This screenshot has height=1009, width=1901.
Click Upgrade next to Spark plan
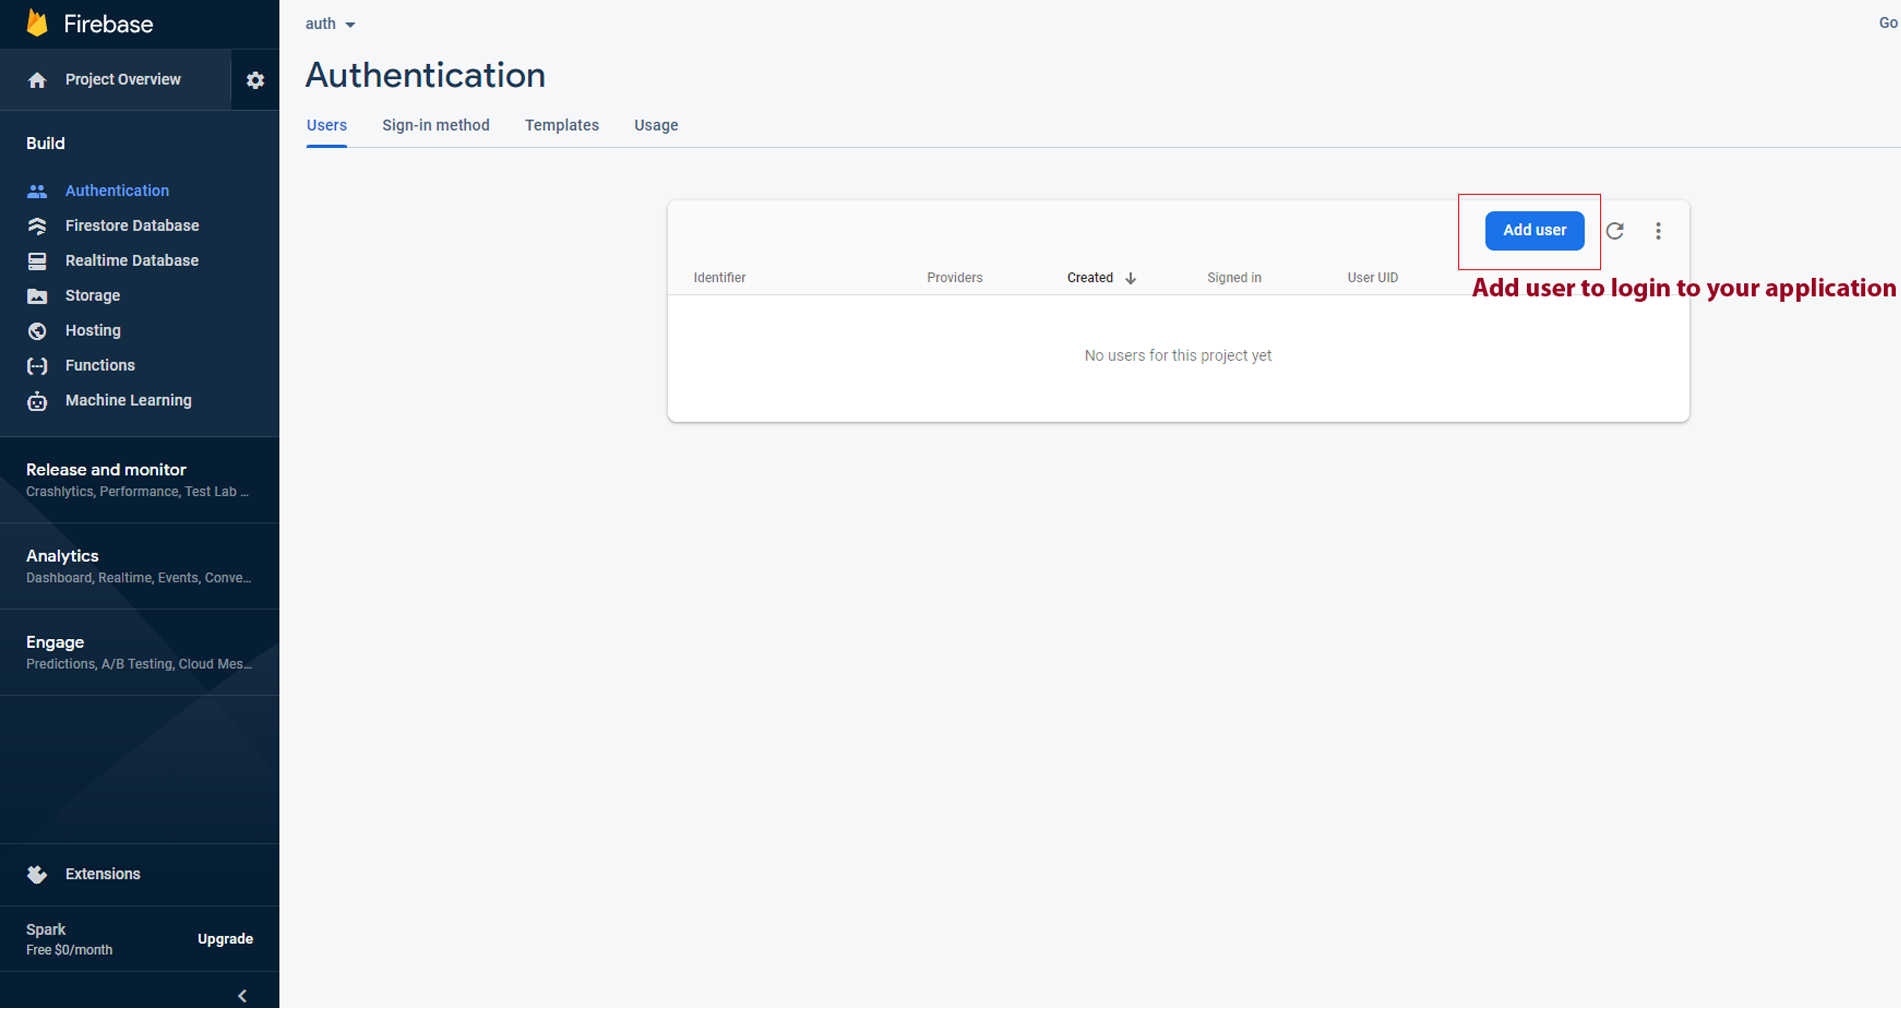pos(225,939)
